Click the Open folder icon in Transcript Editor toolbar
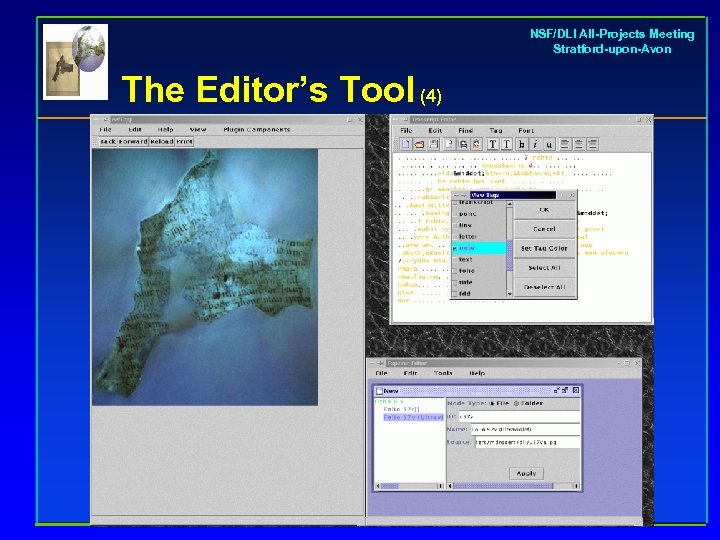The width and height of the screenshot is (720, 540). click(419, 144)
